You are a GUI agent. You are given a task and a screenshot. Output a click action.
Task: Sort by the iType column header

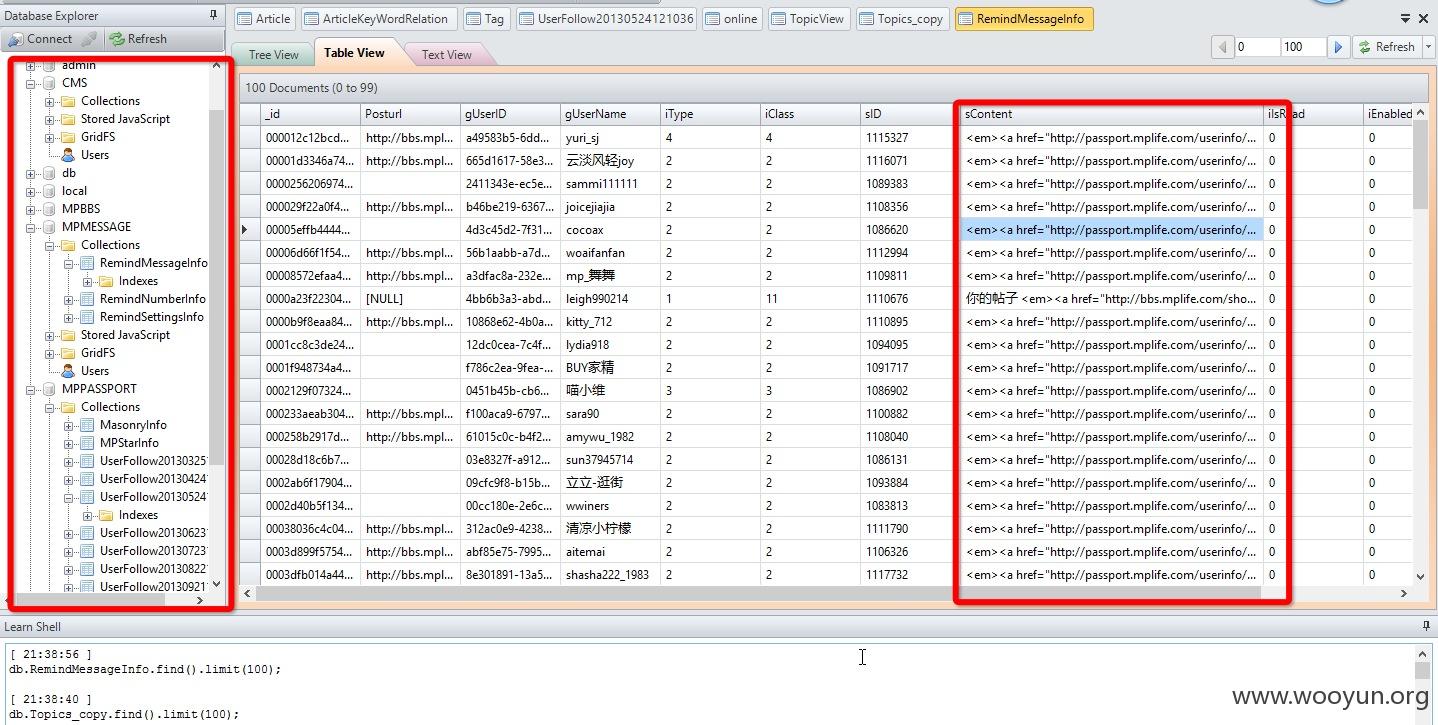(x=710, y=114)
